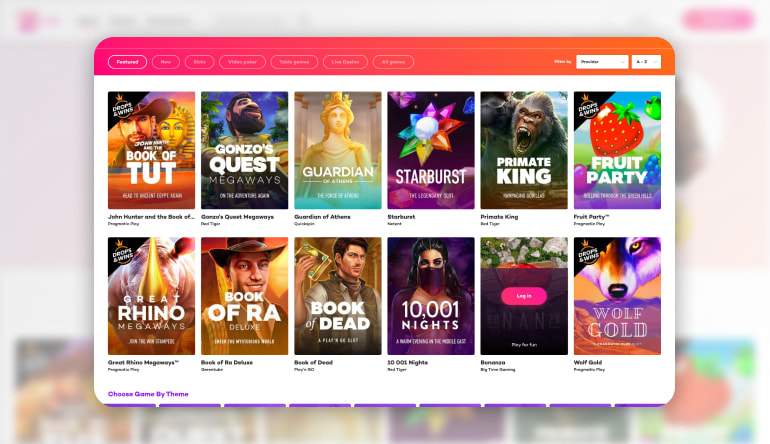This screenshot has height=444, width=770.
Task: Click the 'Wolf Gold' title text
Action: click(588, 362)
